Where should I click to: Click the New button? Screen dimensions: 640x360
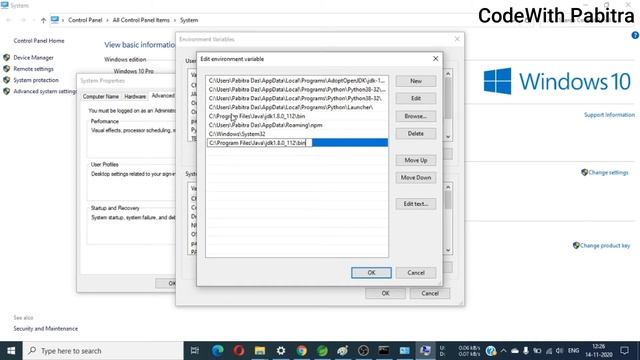416,81
